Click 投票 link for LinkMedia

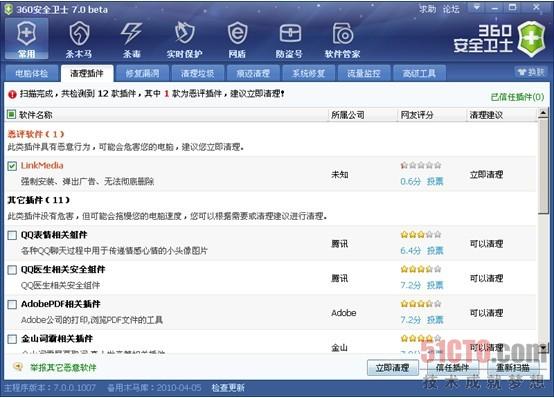pyautogui.click(x=435, y=181)
